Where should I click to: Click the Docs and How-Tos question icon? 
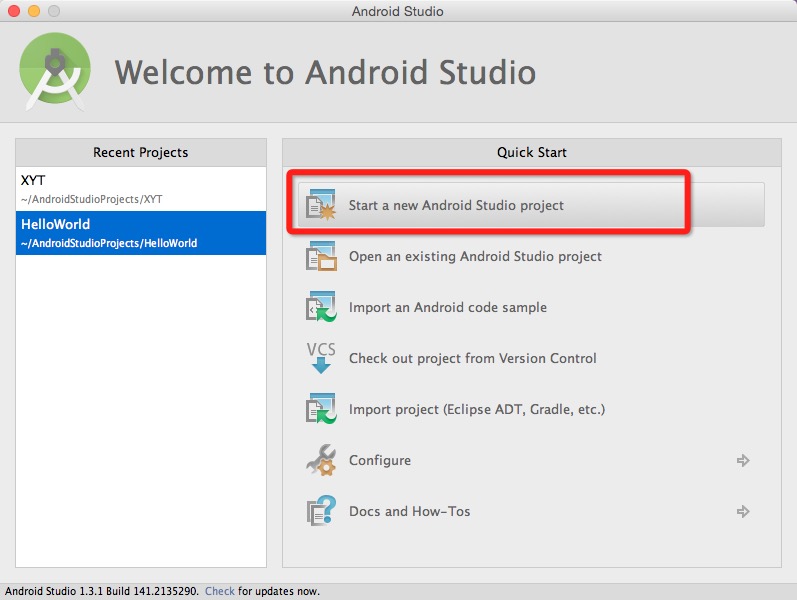321,511
